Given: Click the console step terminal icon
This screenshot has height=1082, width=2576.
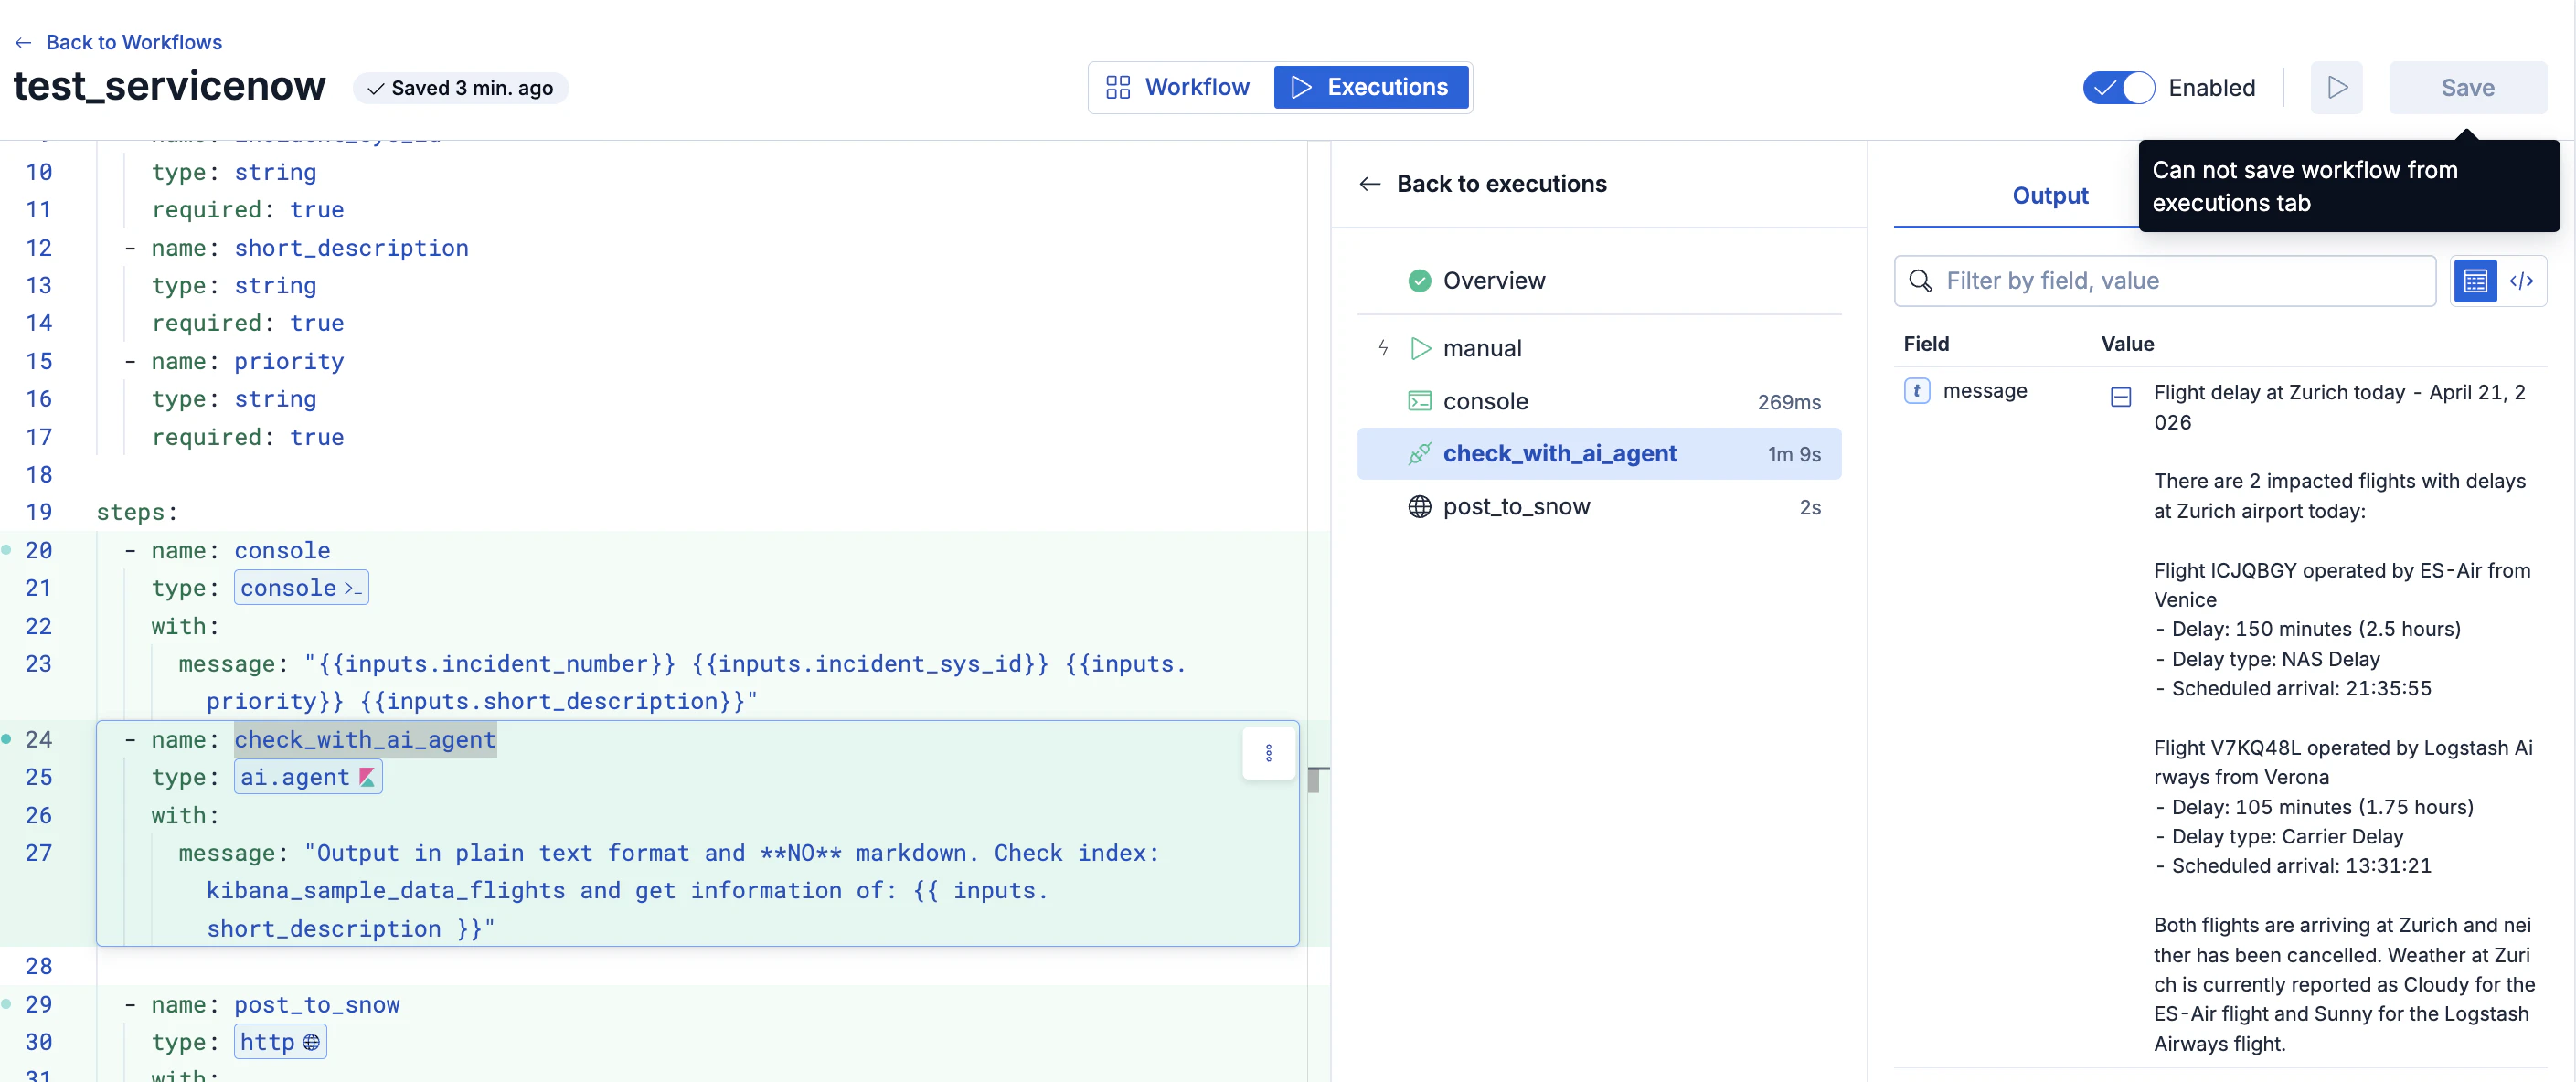Looking at the screenshot, I should click(1419, 401).
